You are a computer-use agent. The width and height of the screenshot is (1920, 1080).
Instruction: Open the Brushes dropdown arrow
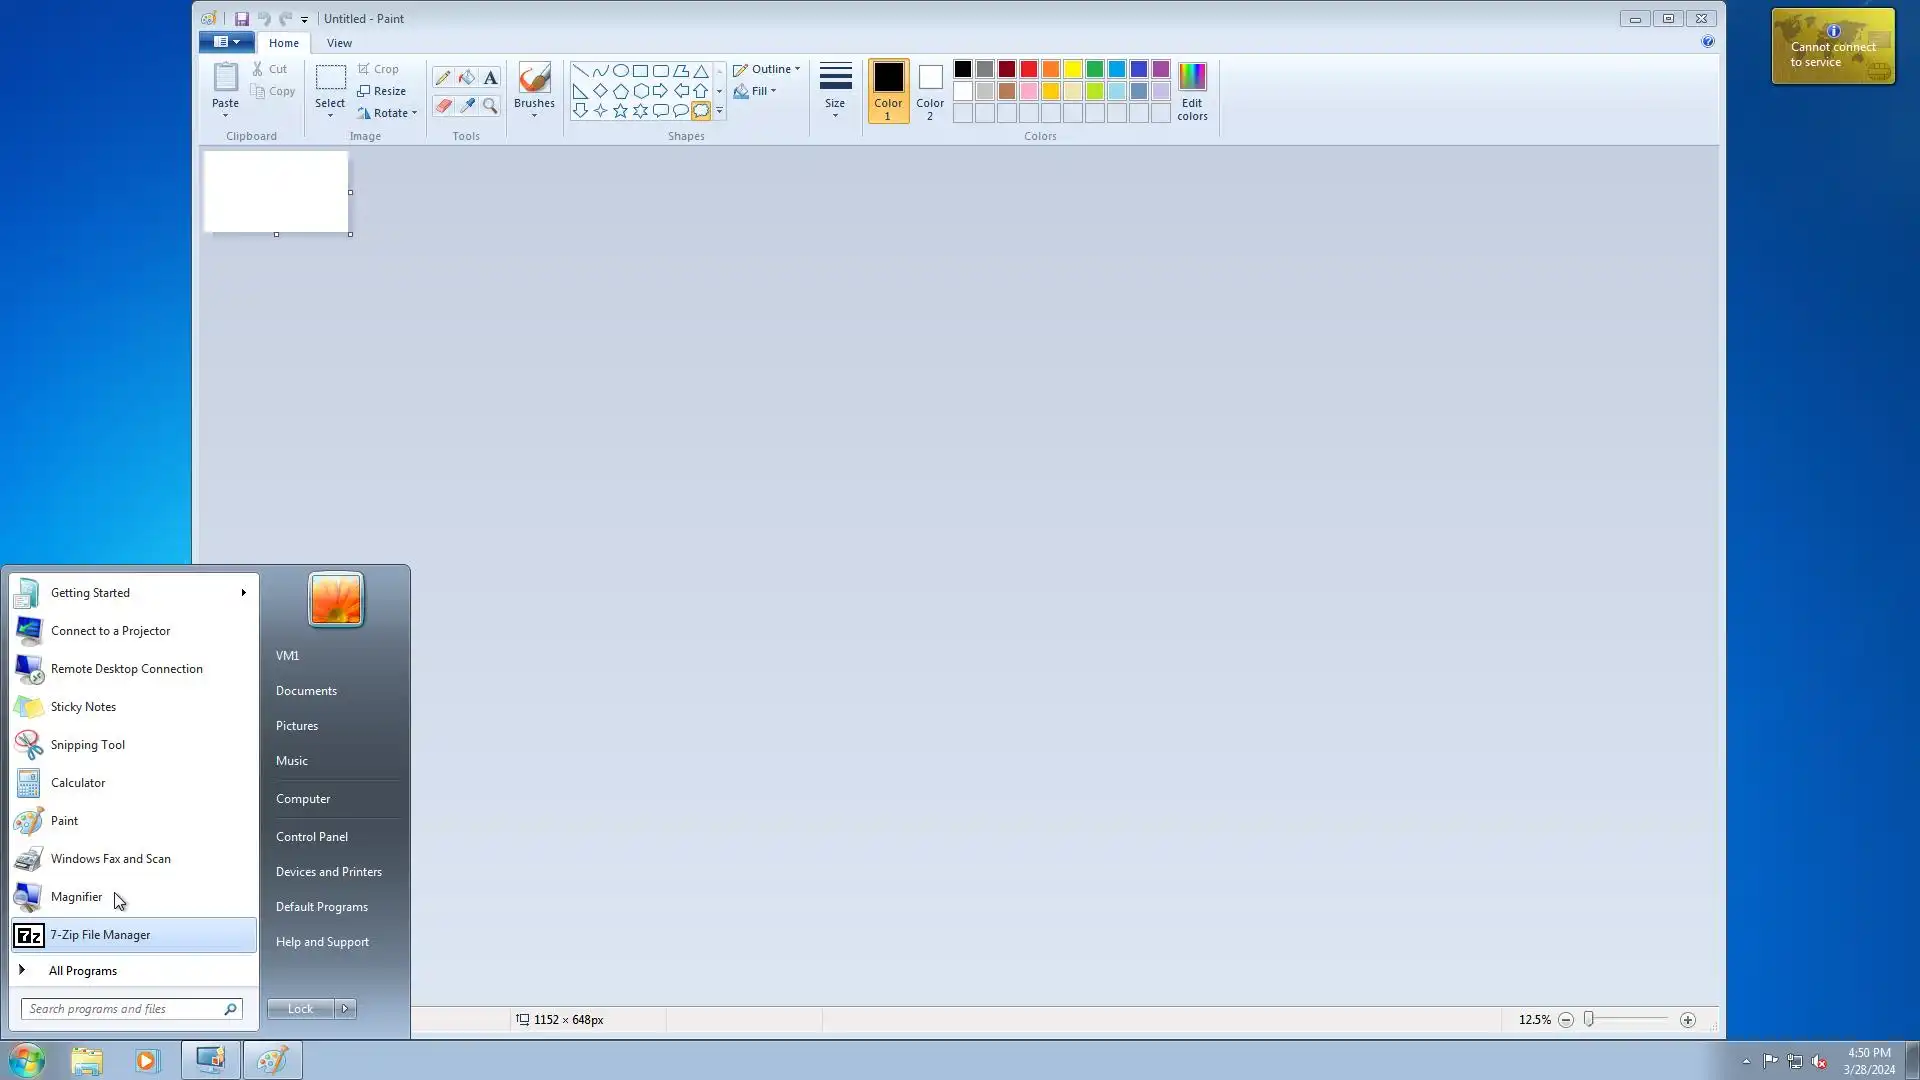click(534, 115)
